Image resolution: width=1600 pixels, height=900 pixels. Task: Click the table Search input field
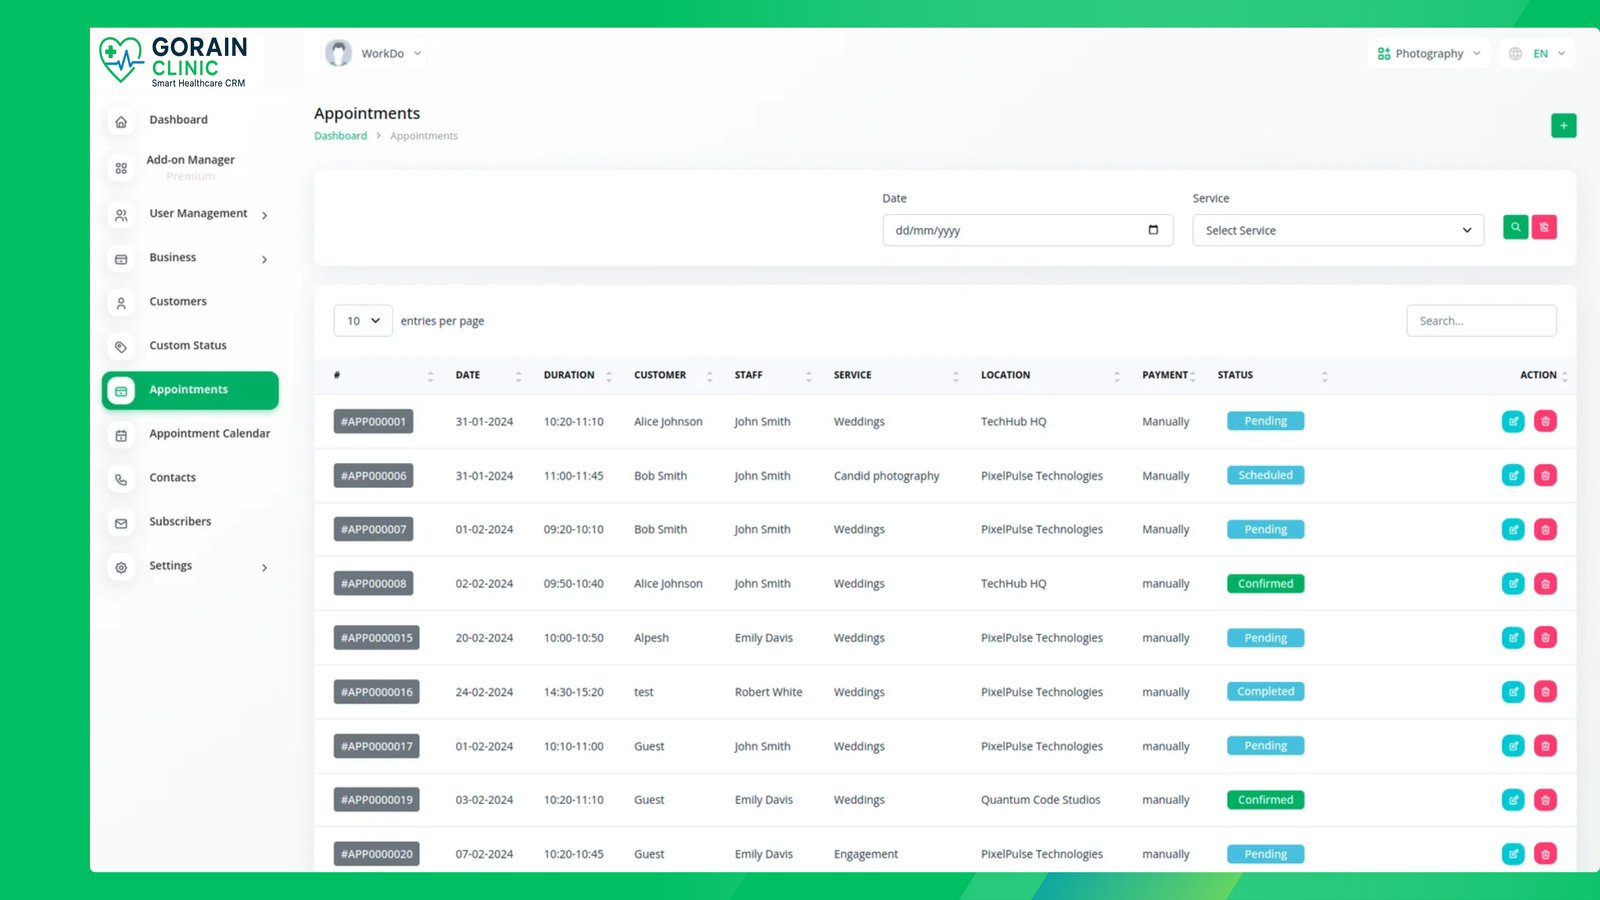pos(1480,321)
